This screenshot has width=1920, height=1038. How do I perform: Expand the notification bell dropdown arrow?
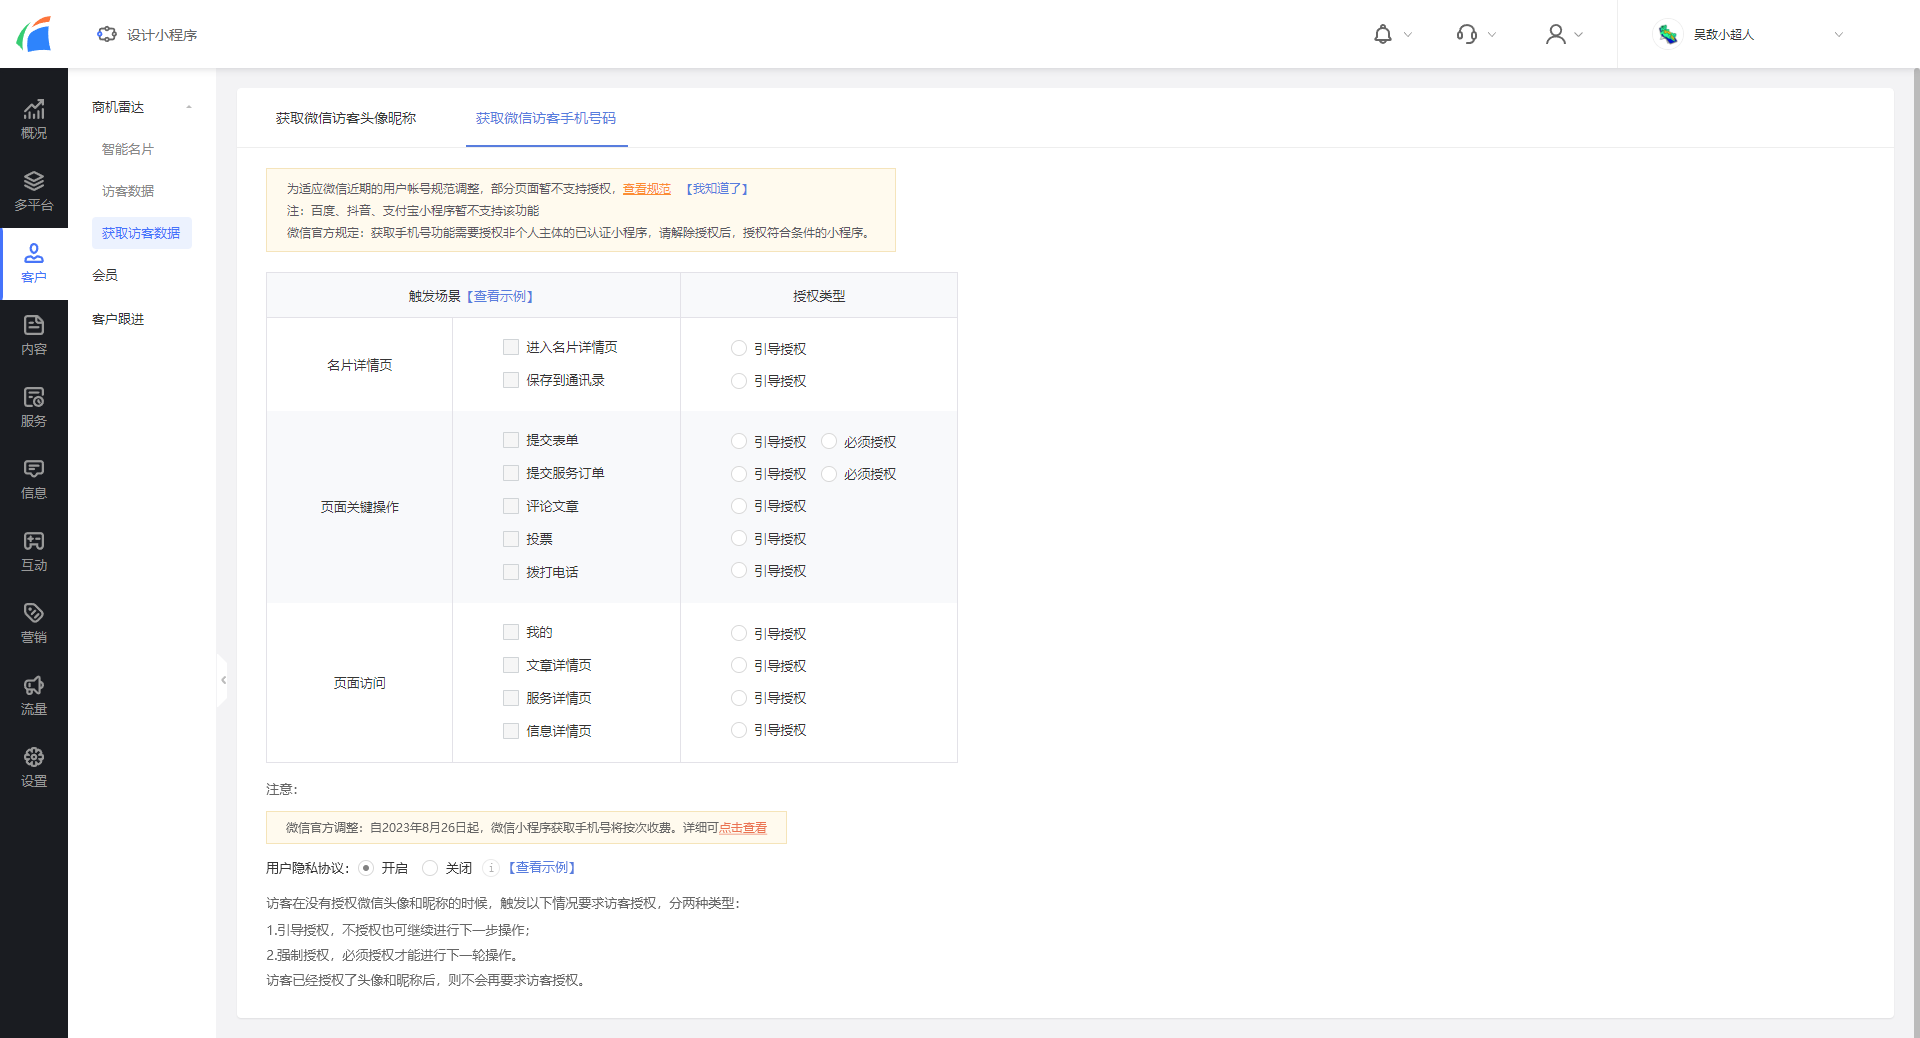coord(1408,35)
